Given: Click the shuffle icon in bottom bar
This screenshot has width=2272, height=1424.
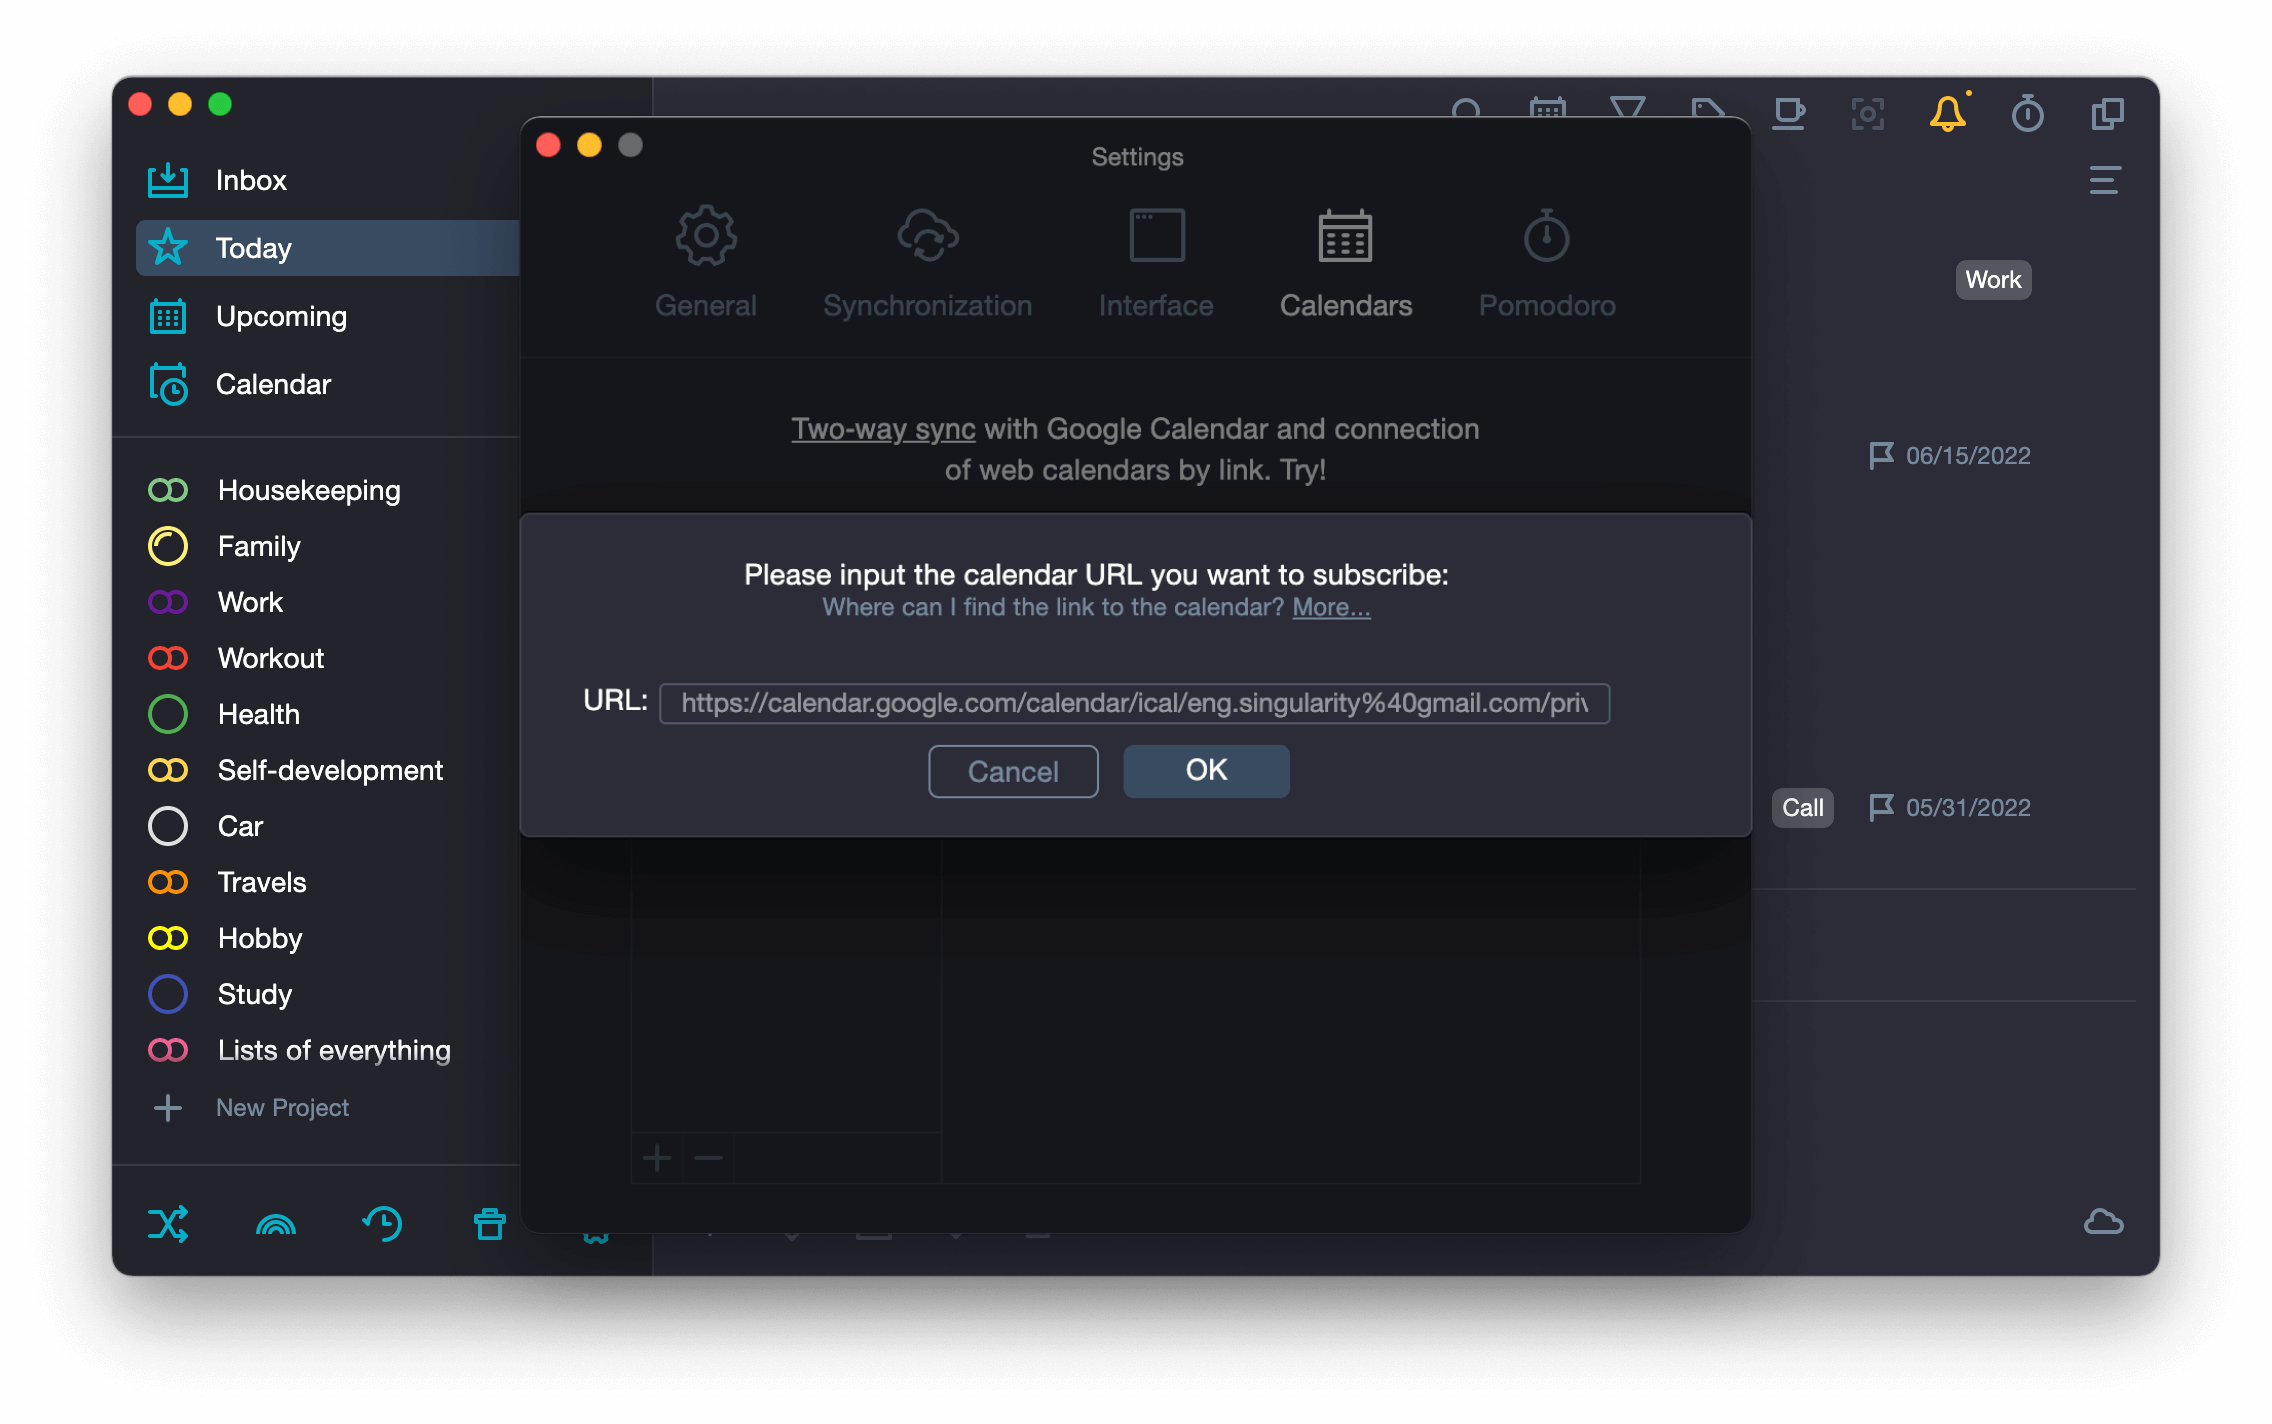Looking at the screenshot, I should 168,1224.
